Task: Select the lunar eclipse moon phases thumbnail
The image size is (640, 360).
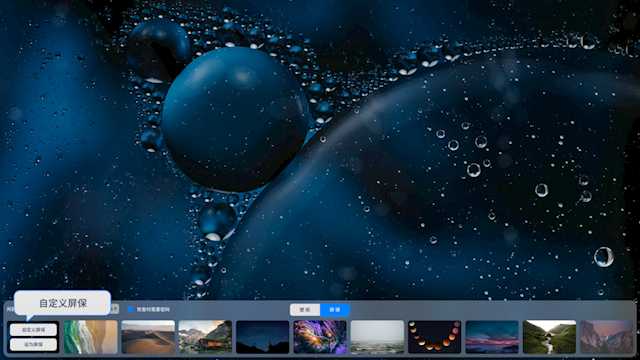Action: point(435,337)
